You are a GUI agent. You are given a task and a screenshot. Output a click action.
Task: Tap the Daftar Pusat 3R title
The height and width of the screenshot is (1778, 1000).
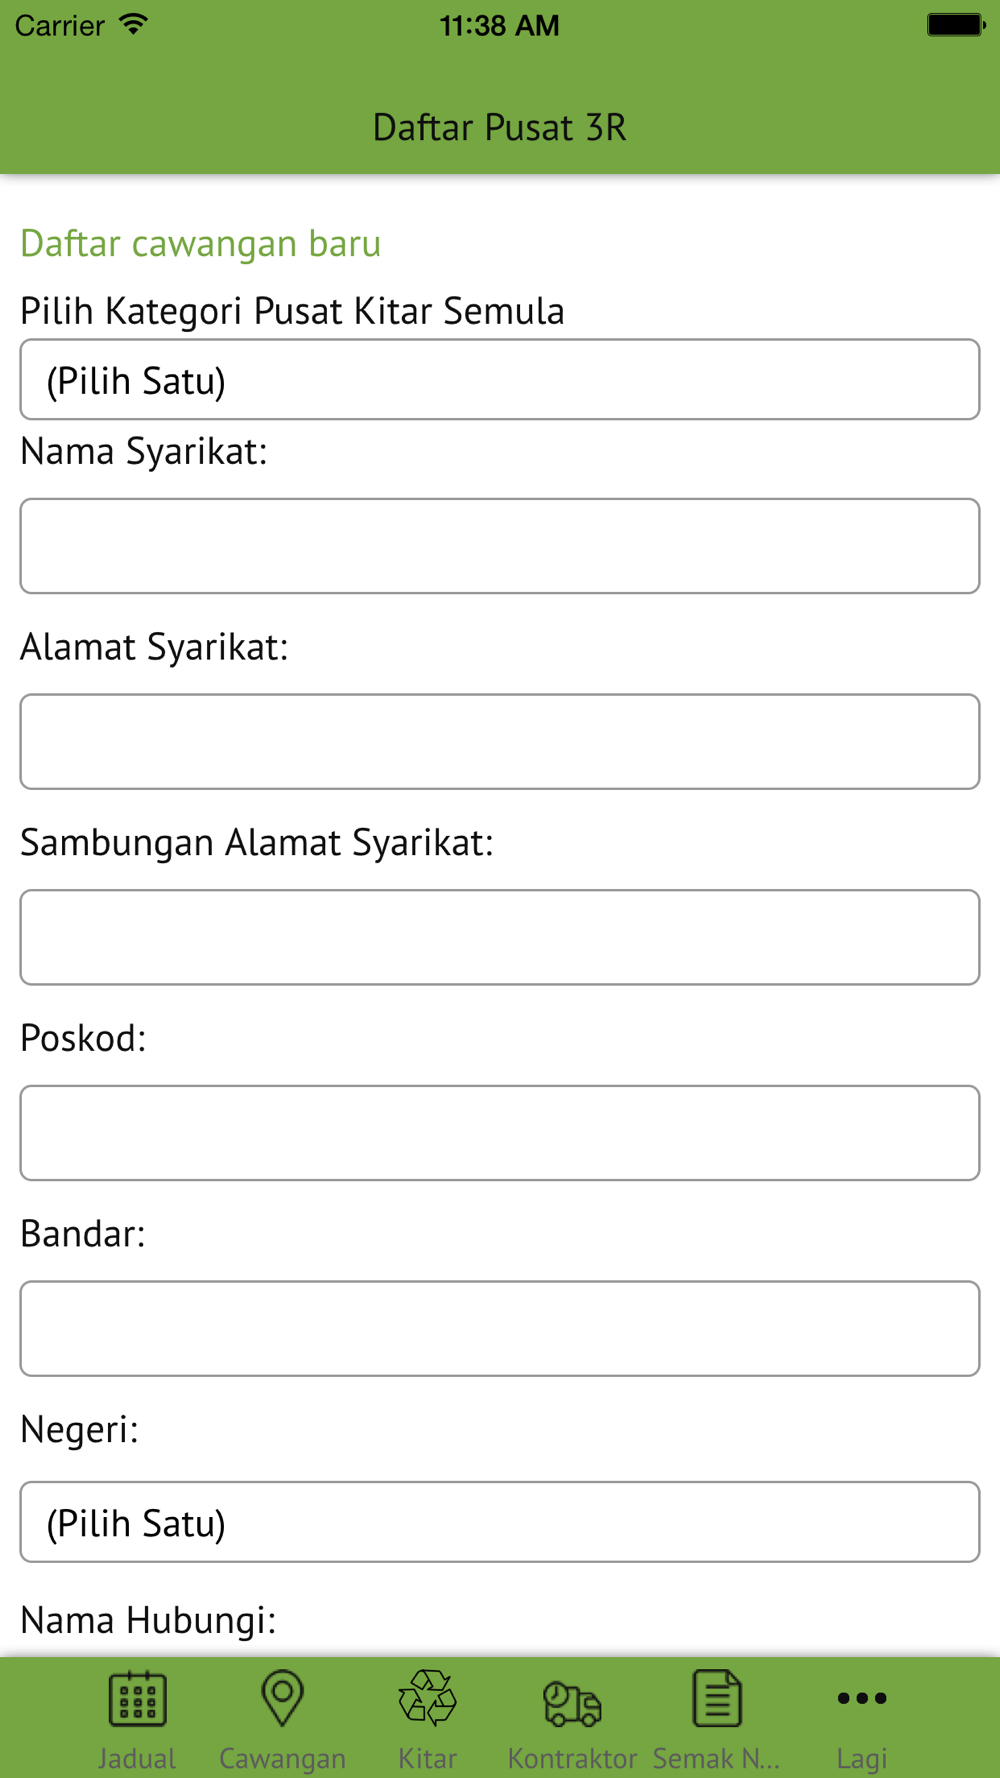pyautogui.click(x=500, y=128)
